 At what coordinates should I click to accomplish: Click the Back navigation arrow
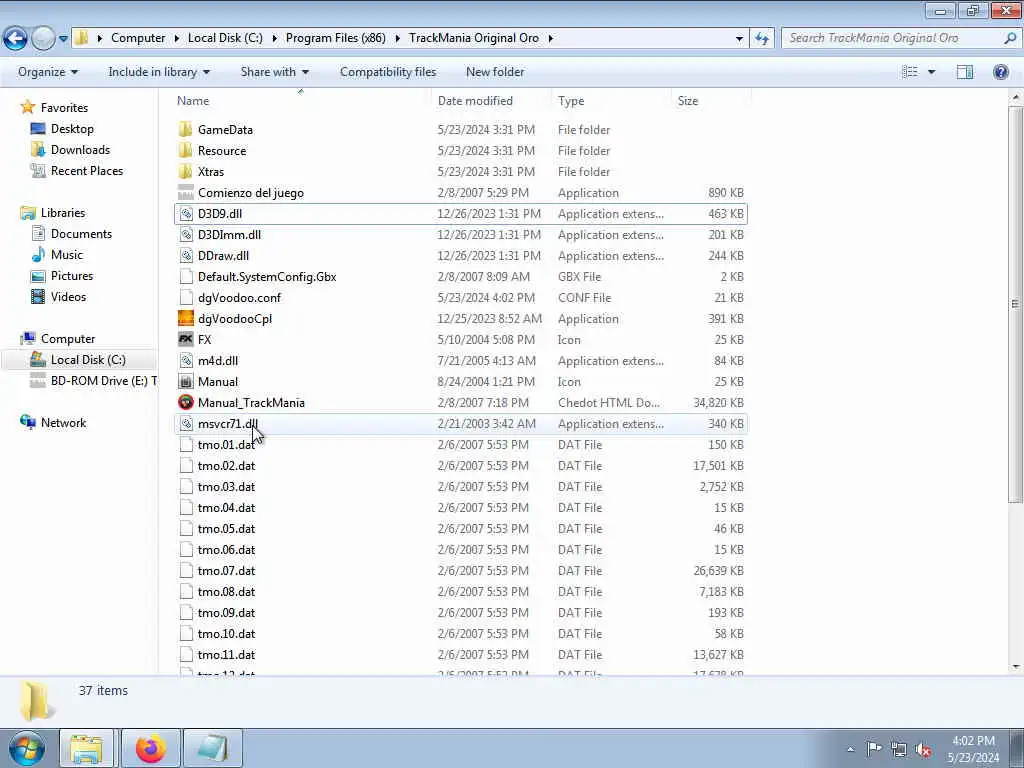click(16, 38)
